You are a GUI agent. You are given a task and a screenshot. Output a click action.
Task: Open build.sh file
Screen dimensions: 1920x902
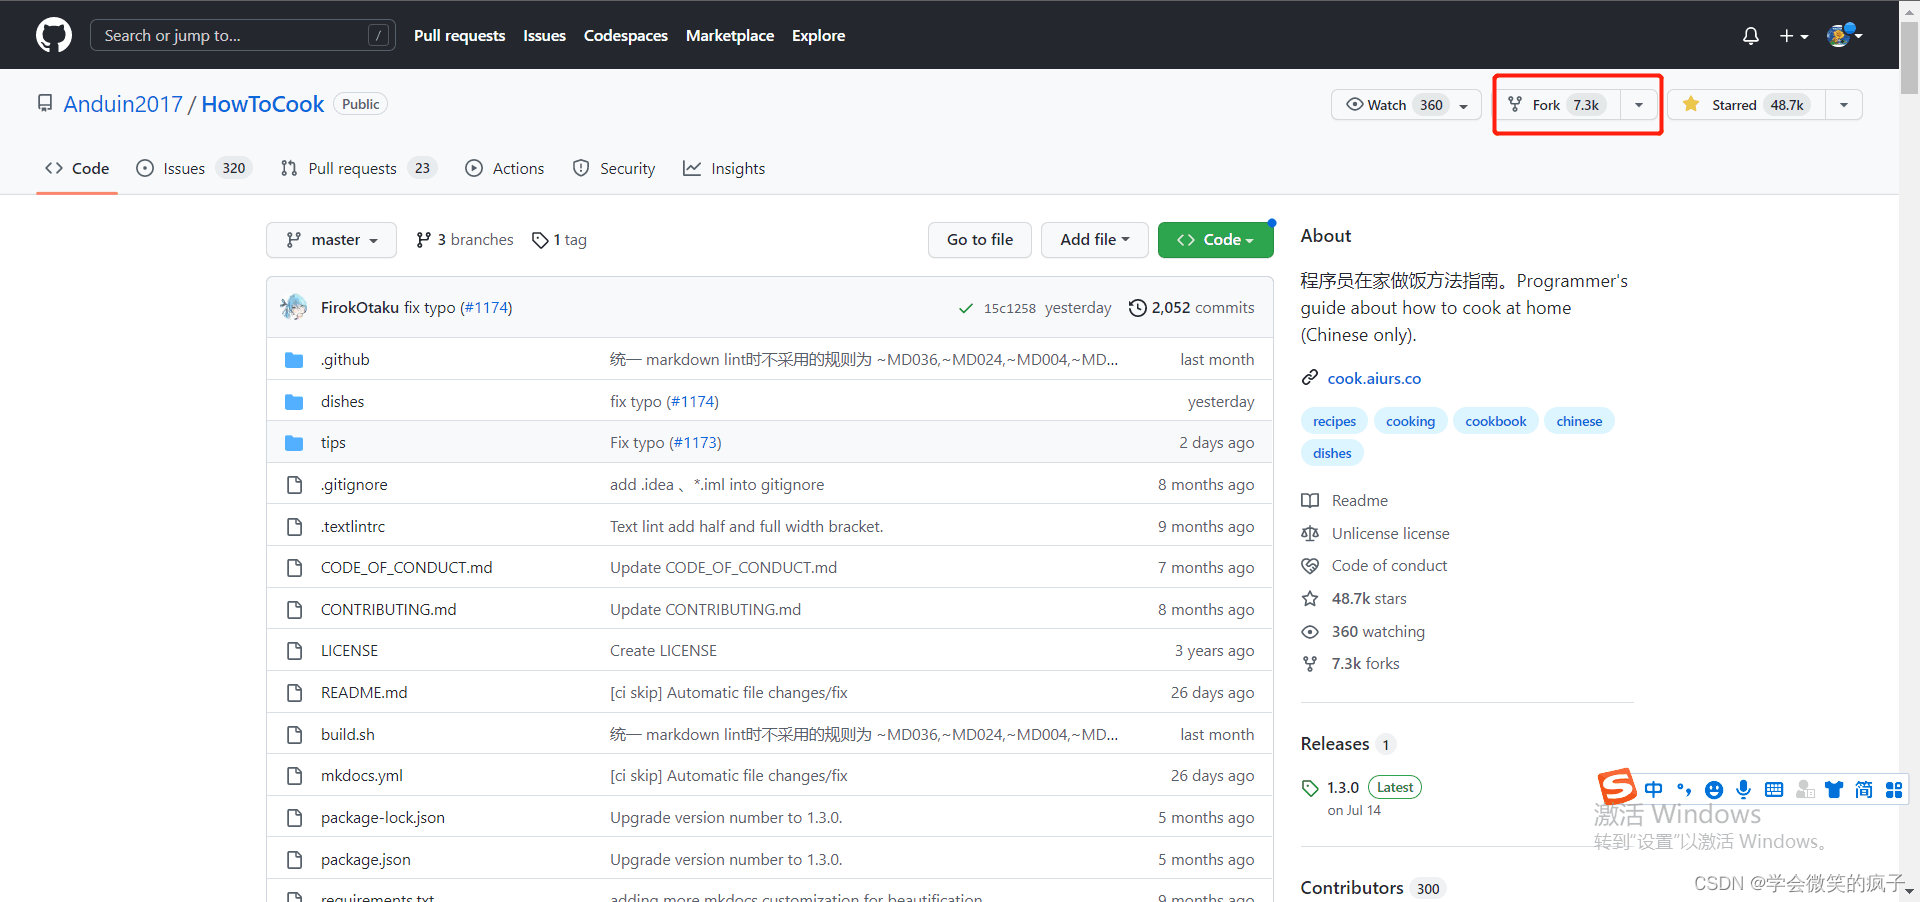(x=347, y=734)
